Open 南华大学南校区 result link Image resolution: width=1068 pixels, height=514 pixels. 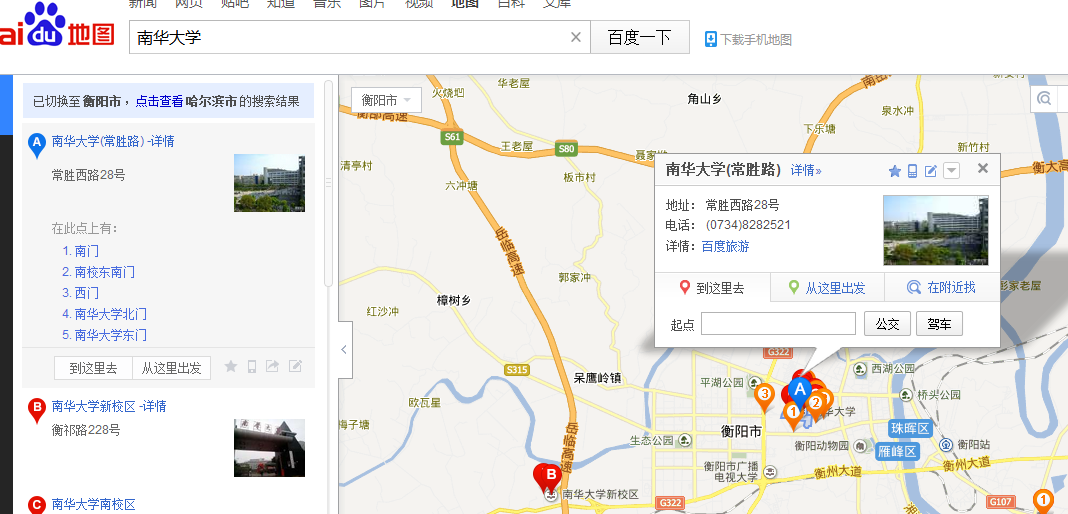94,504
